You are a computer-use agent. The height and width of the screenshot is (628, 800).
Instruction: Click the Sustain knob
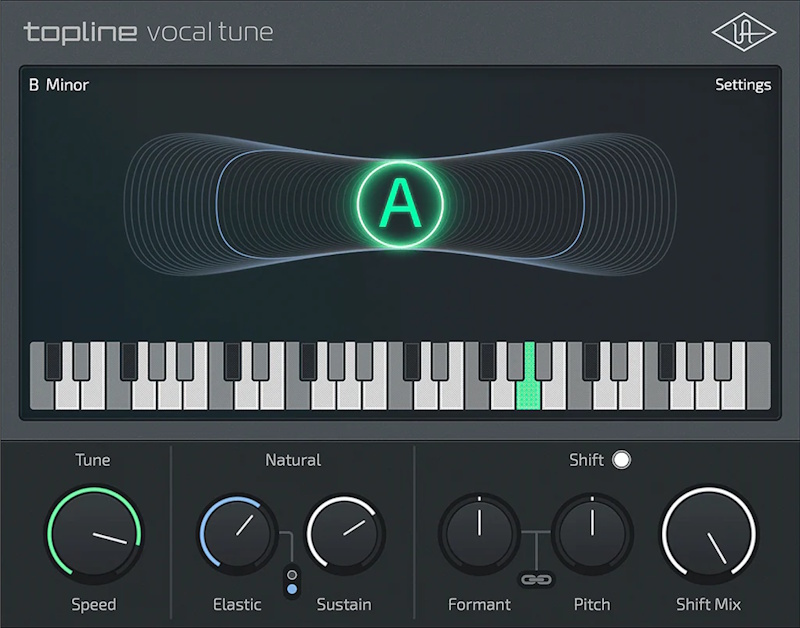coord(344,533)
